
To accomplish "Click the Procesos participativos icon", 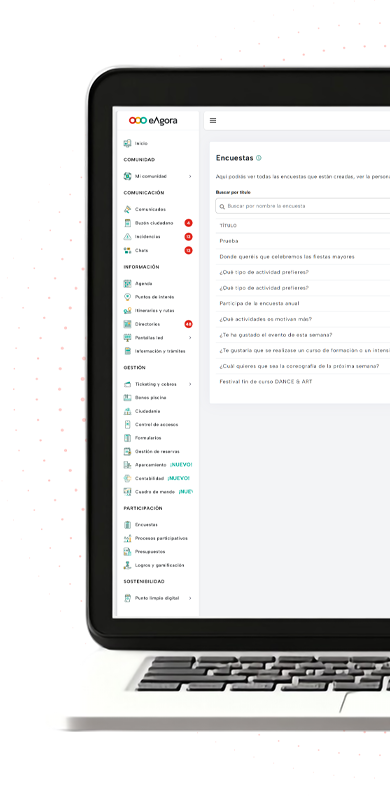I will click(x=128, y=538).
